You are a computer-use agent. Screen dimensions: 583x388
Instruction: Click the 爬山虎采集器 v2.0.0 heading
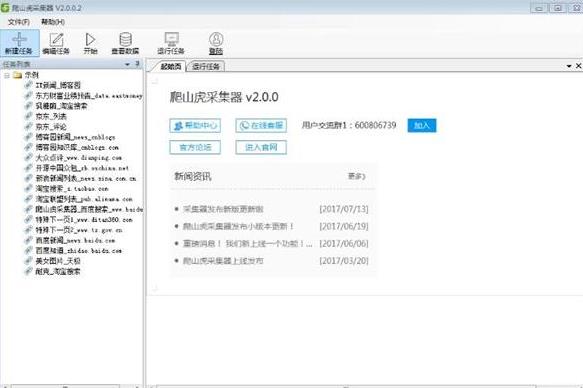(224, 97)
